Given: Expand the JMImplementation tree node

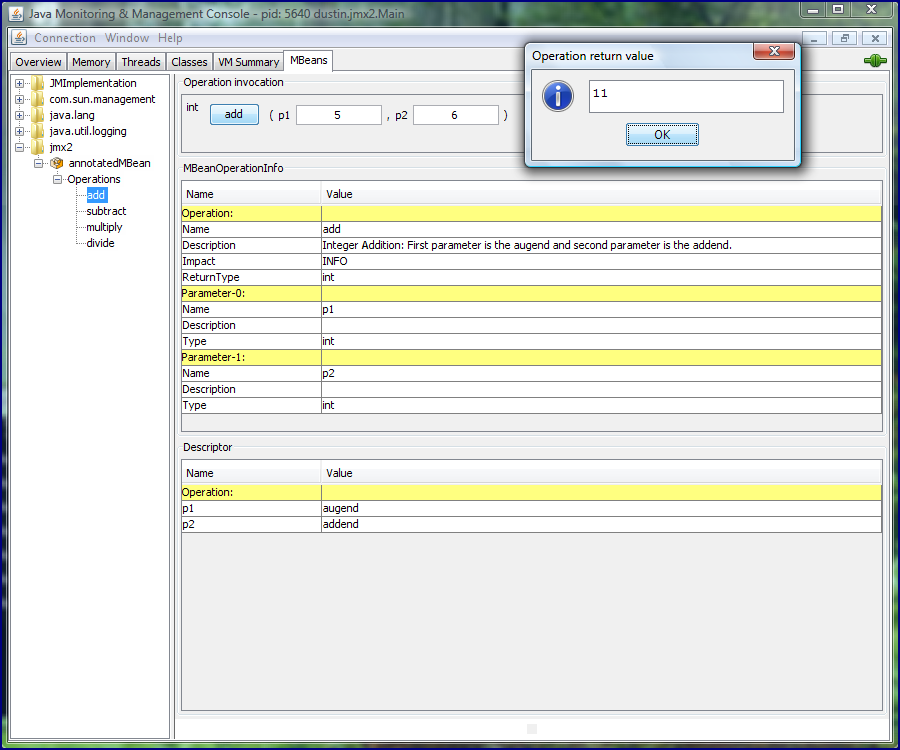Looking at the screenshot, I should pyautogui.click(x=20, y=83).
